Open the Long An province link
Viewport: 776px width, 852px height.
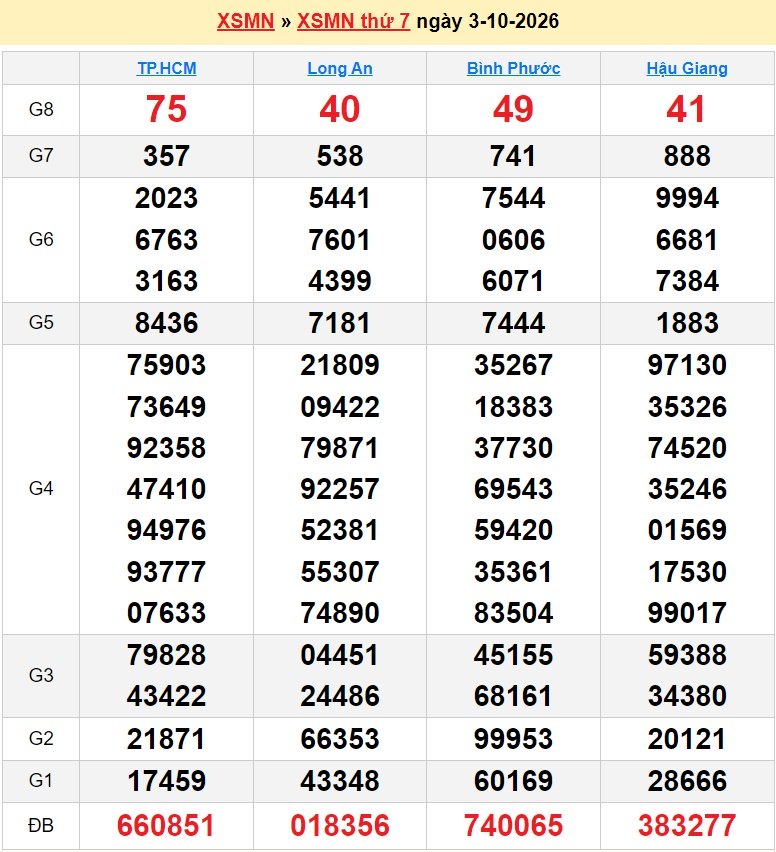click(x=340, y=68)
